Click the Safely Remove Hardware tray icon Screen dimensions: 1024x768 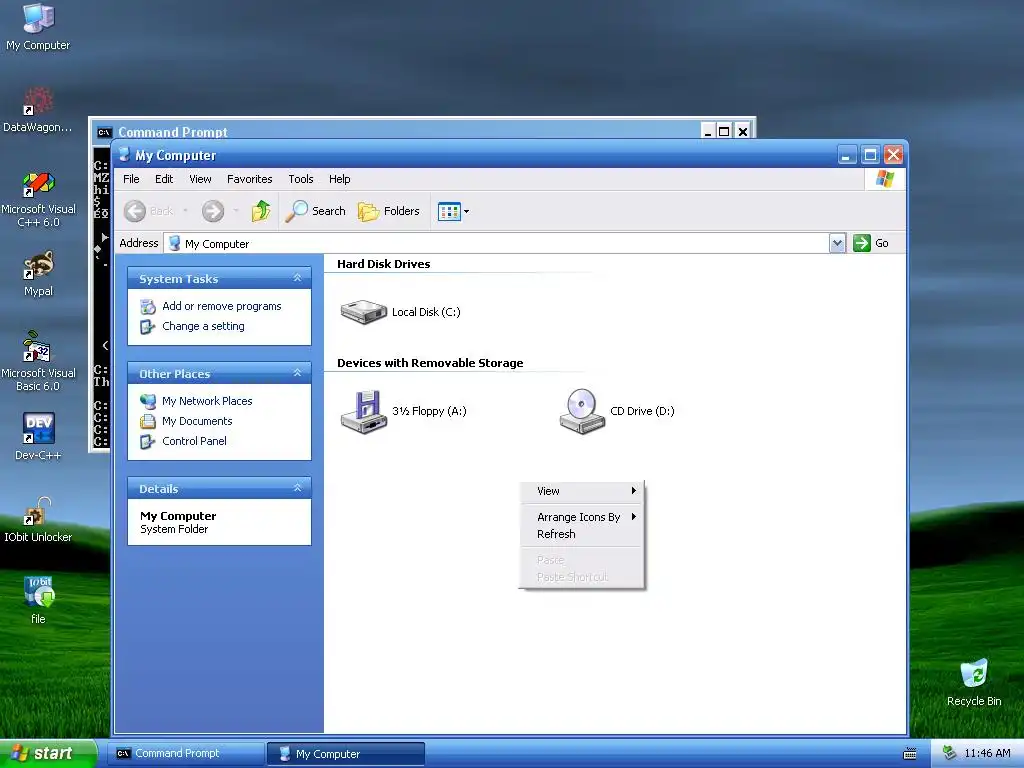coord(948,754)
